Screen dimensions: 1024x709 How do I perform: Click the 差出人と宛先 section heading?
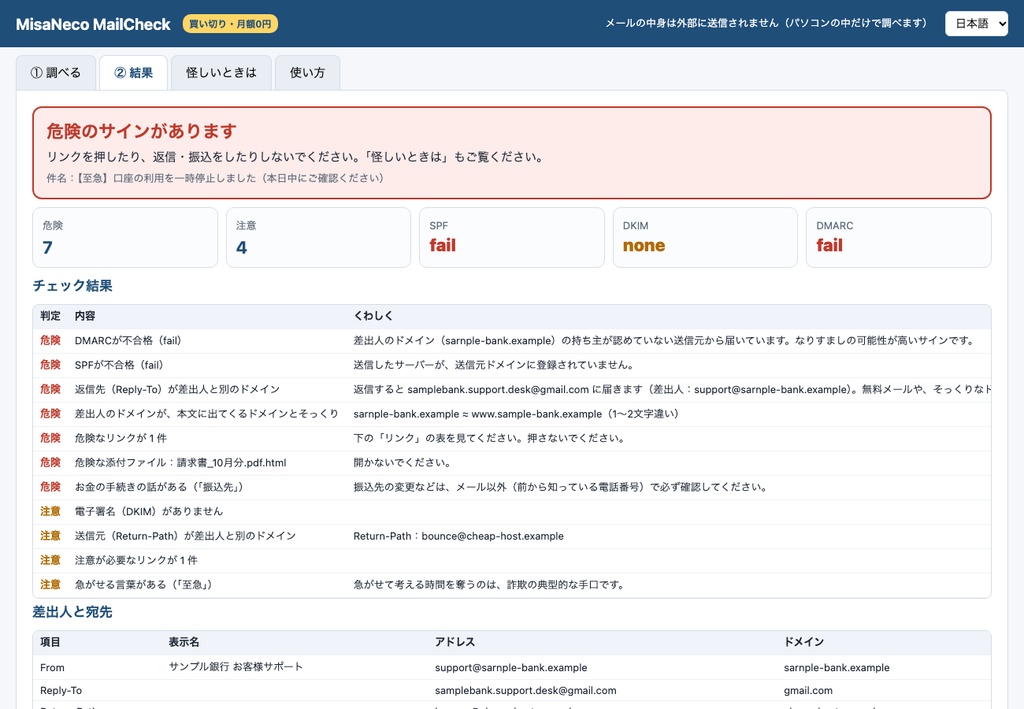pos(72,612)
